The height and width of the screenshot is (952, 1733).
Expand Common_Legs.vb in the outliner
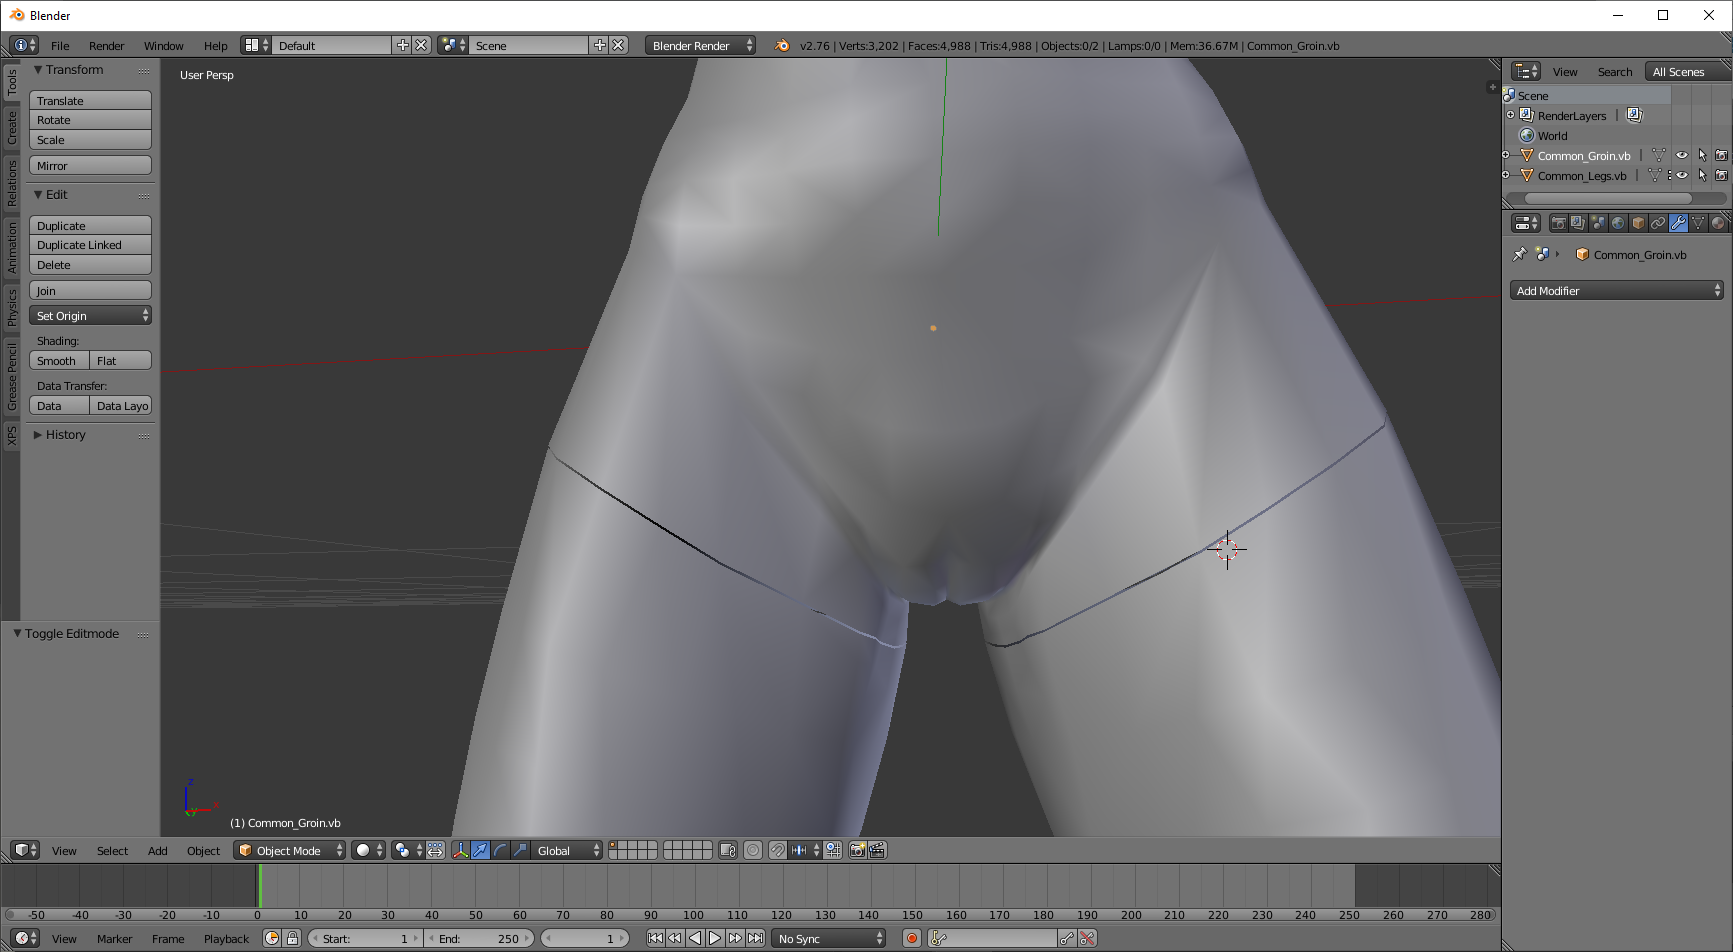click(x=1506, y=175)
